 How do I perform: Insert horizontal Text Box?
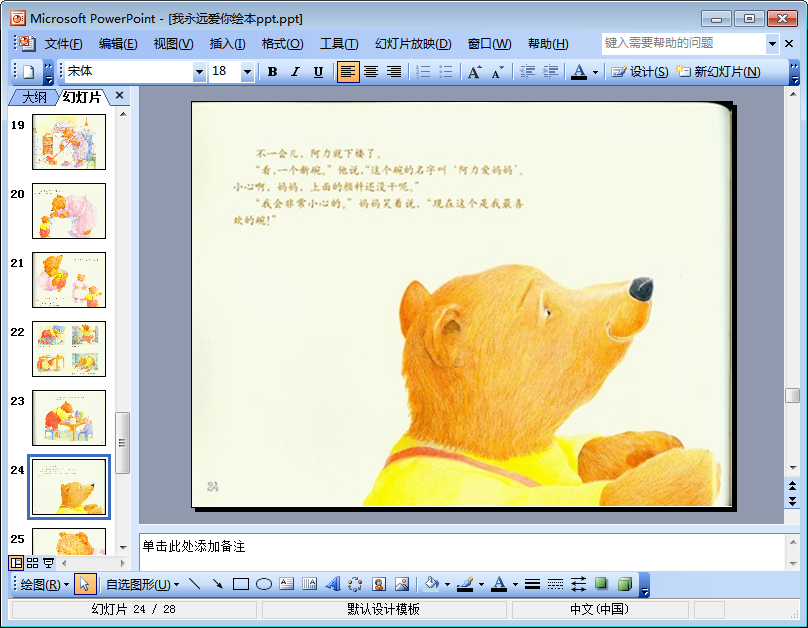287,584
